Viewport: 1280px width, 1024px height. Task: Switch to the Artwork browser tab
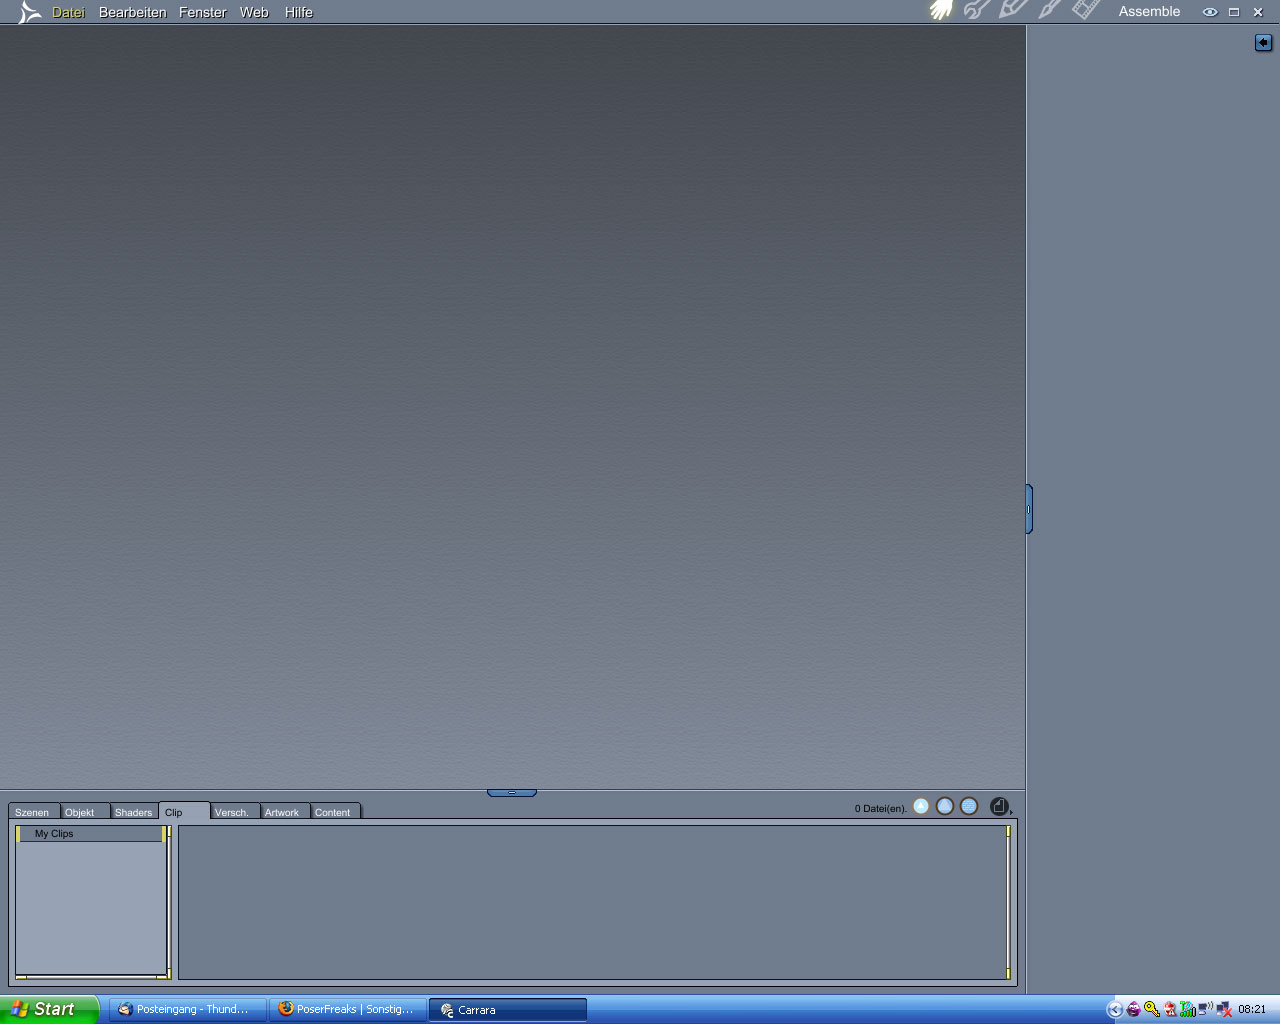click(285, 812)
